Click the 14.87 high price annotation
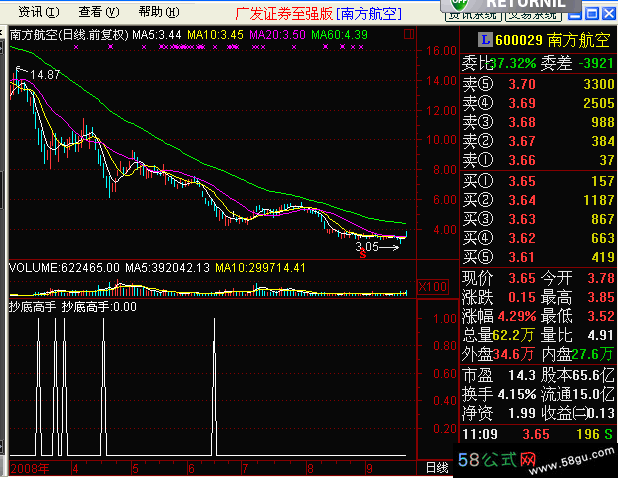This screenshot has height=478, width=618. pos(45,74)
